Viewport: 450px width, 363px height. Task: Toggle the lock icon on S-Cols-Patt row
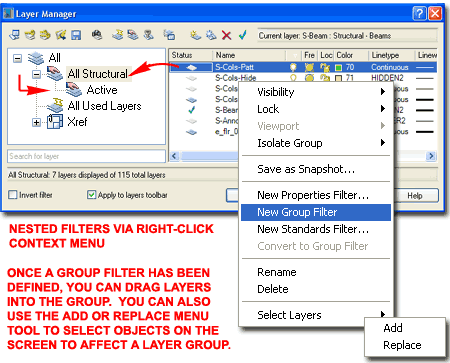pos(324,67)
